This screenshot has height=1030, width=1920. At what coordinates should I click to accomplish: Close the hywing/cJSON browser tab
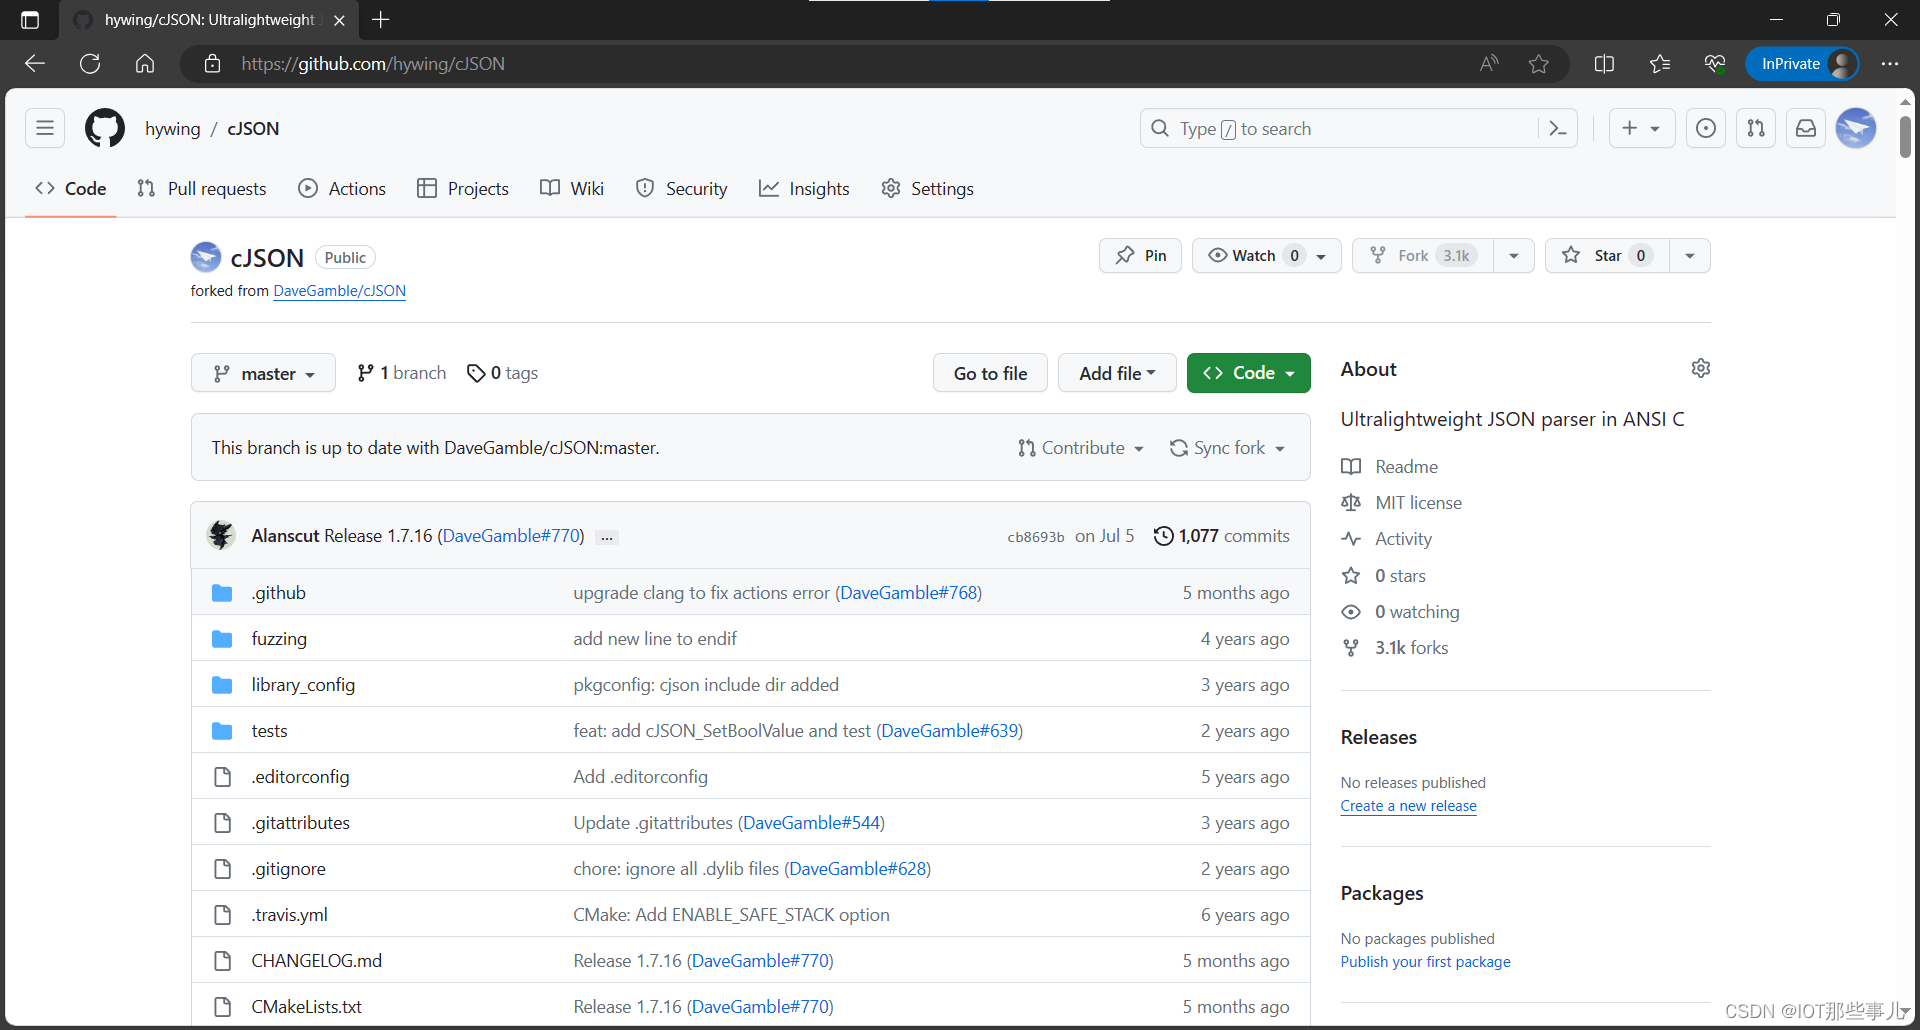pos(339,20)
